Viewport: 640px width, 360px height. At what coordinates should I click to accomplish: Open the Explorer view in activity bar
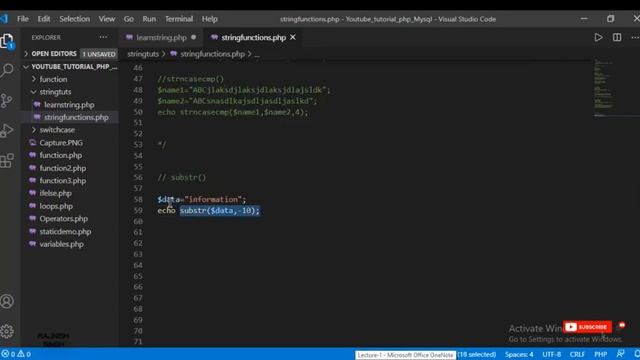tap(7, 41)
